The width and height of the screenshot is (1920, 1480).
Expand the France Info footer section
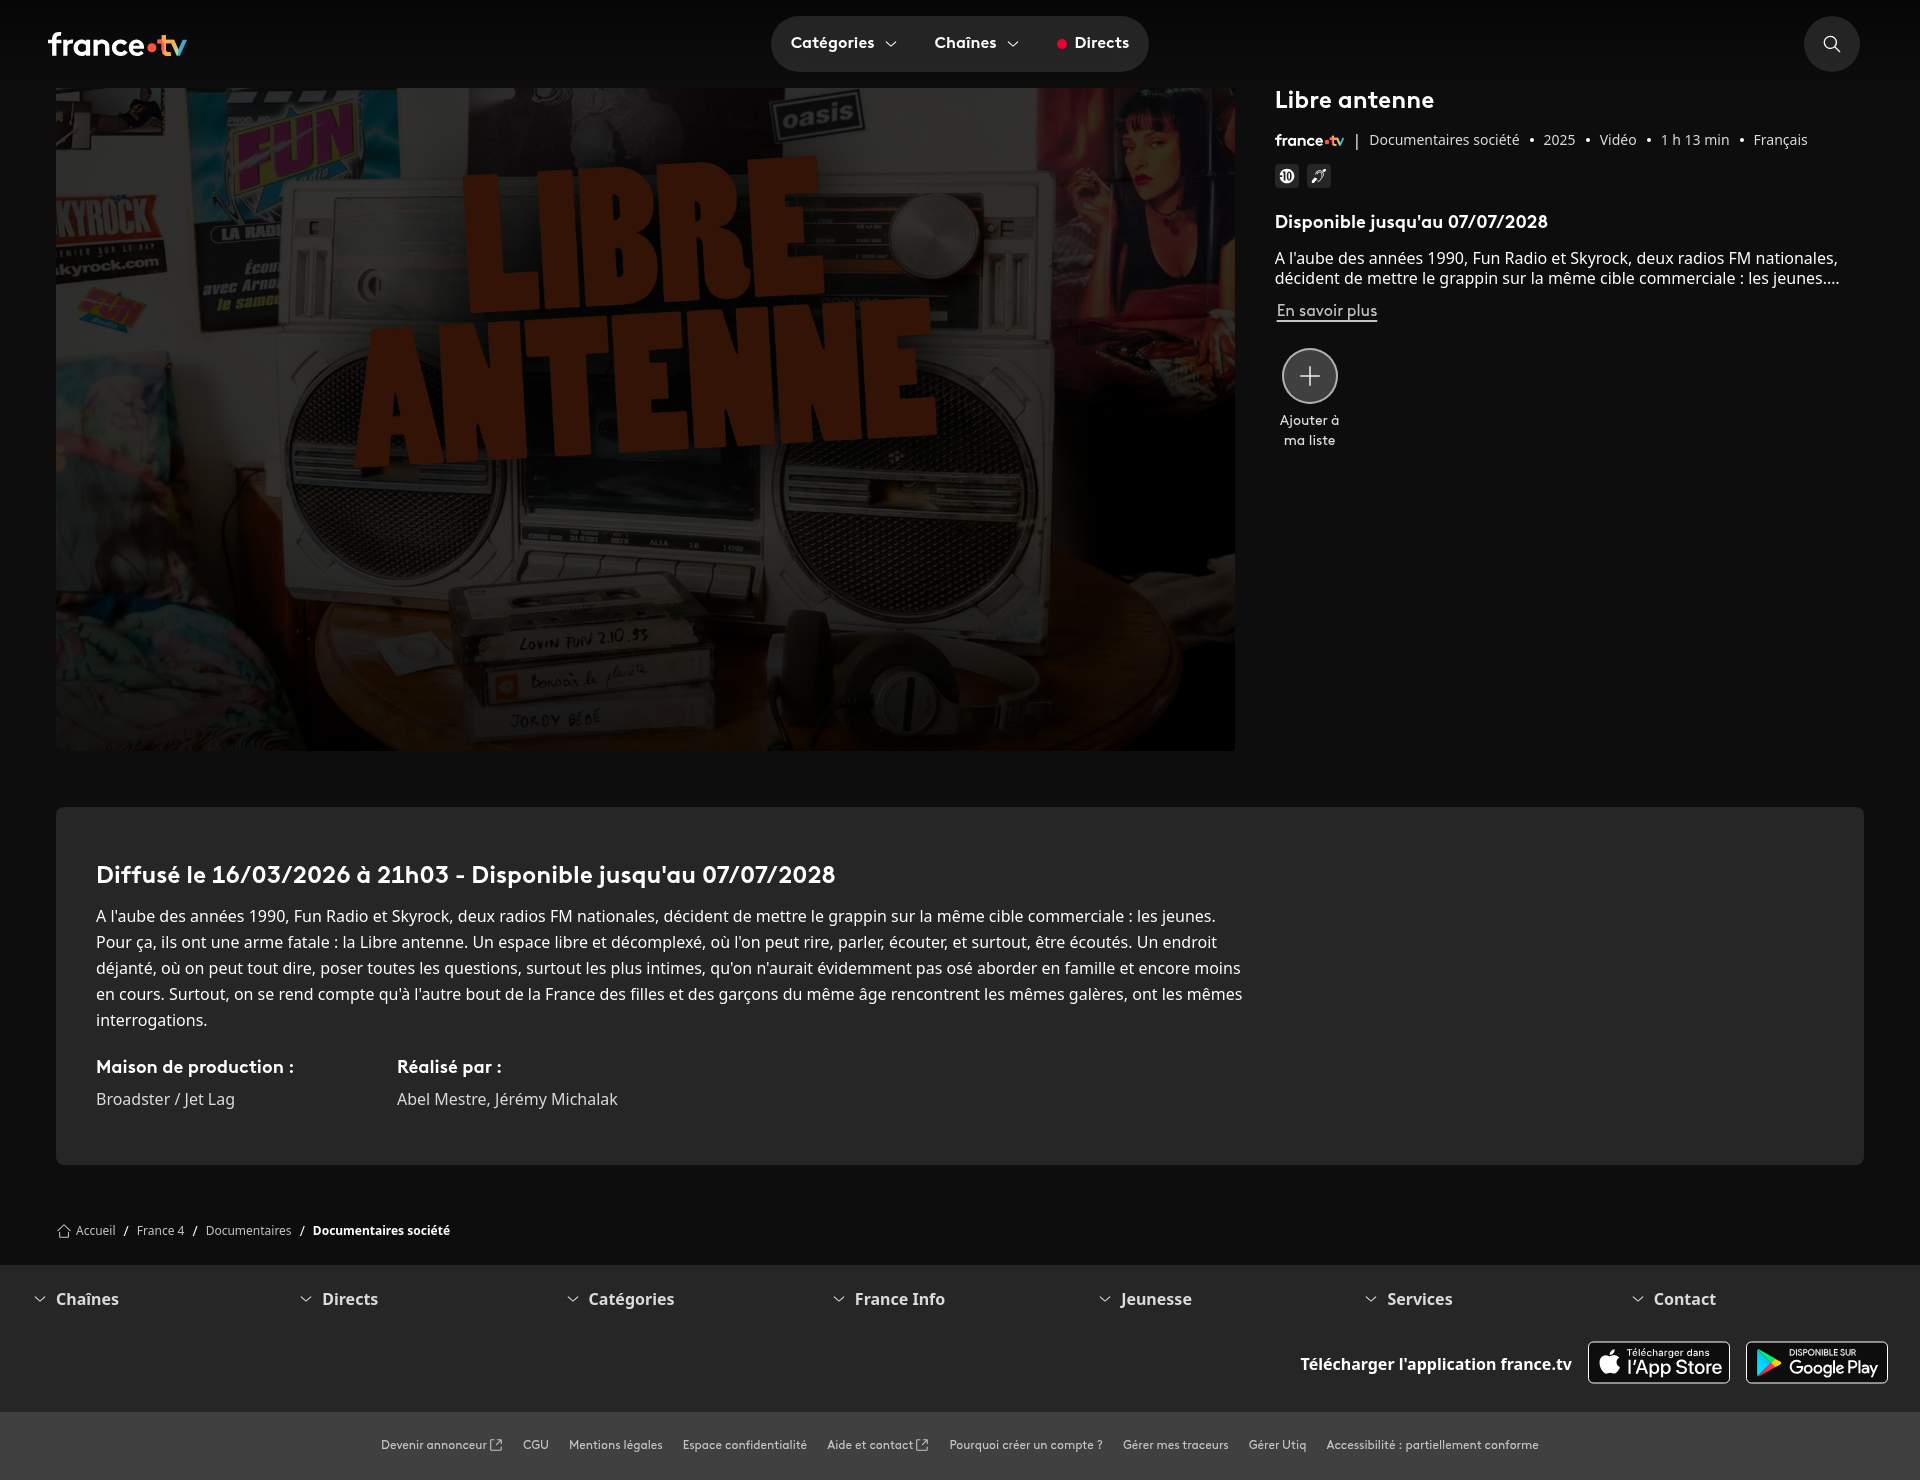pyautogui.click(x=899, y=1299)
